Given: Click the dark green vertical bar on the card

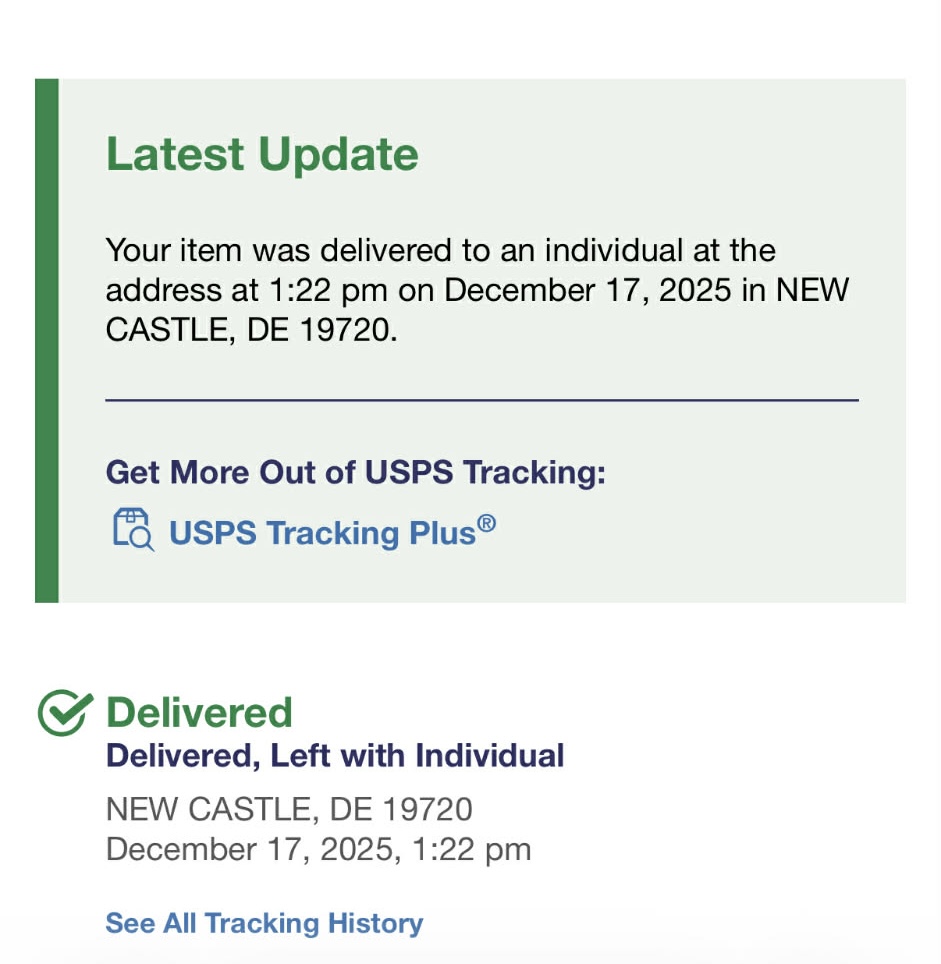Looking at the screenshot, I should (x=47, y=340).
